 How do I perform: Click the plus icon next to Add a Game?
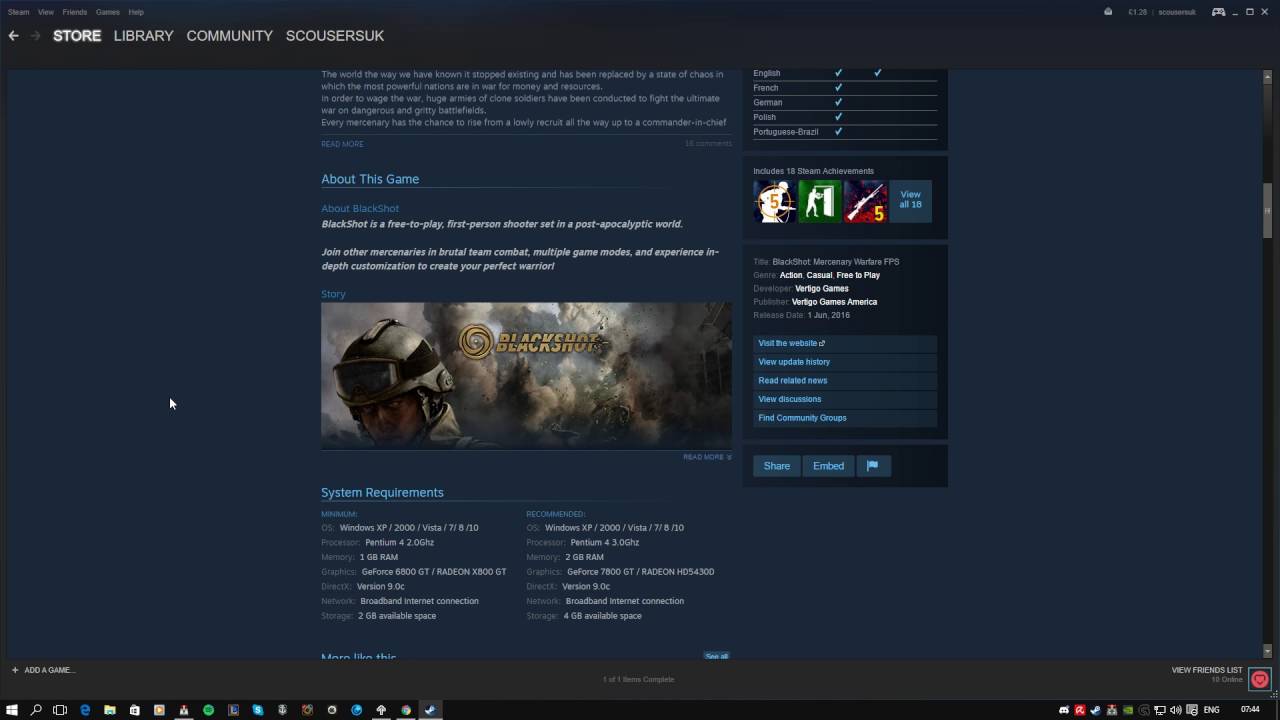coord(15,670)
